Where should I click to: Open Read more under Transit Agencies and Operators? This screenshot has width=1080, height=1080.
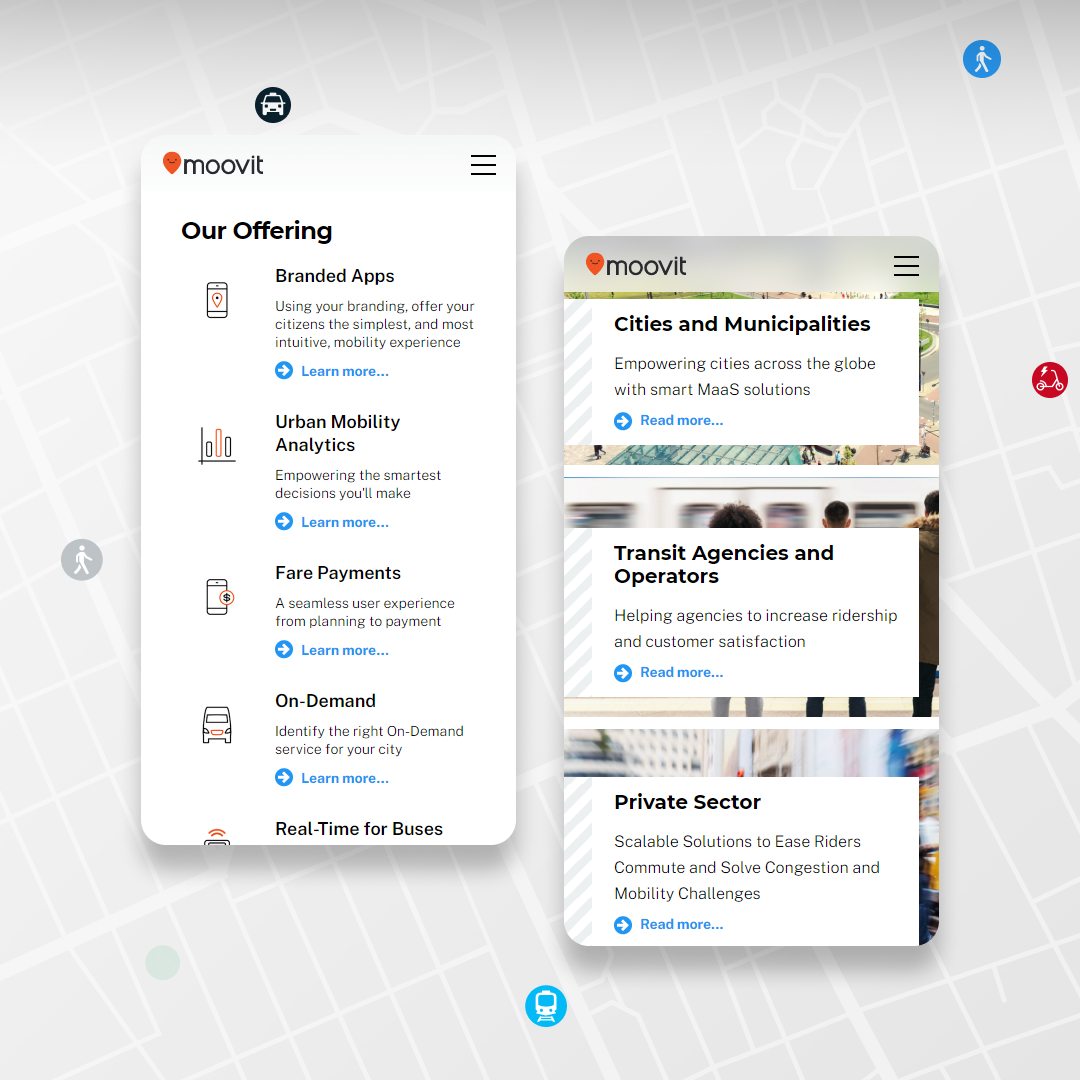[x=682, y=672]
